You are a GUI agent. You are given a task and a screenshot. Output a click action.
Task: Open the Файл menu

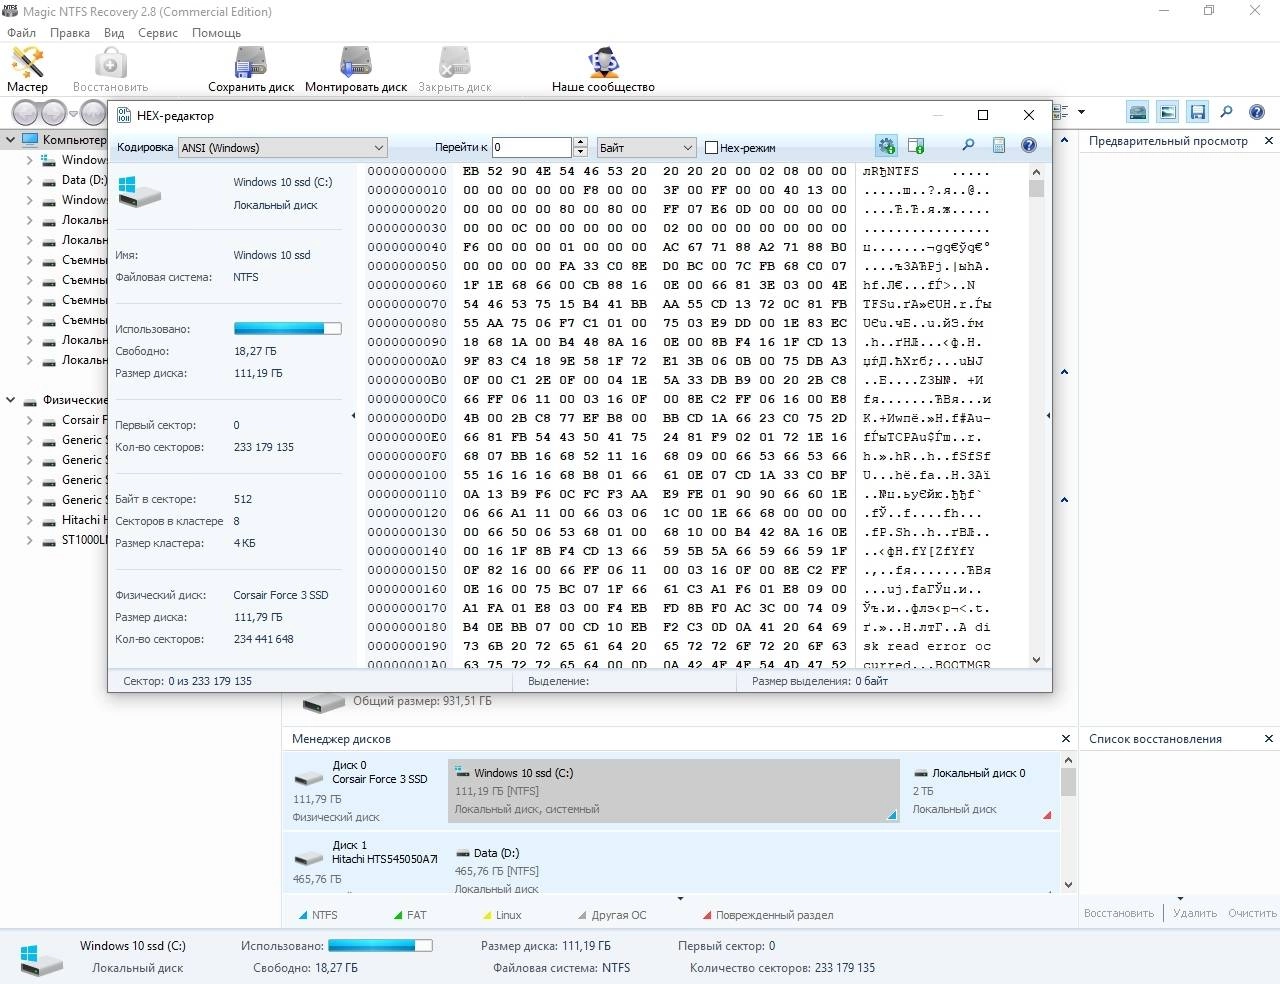tap(21, 32)
